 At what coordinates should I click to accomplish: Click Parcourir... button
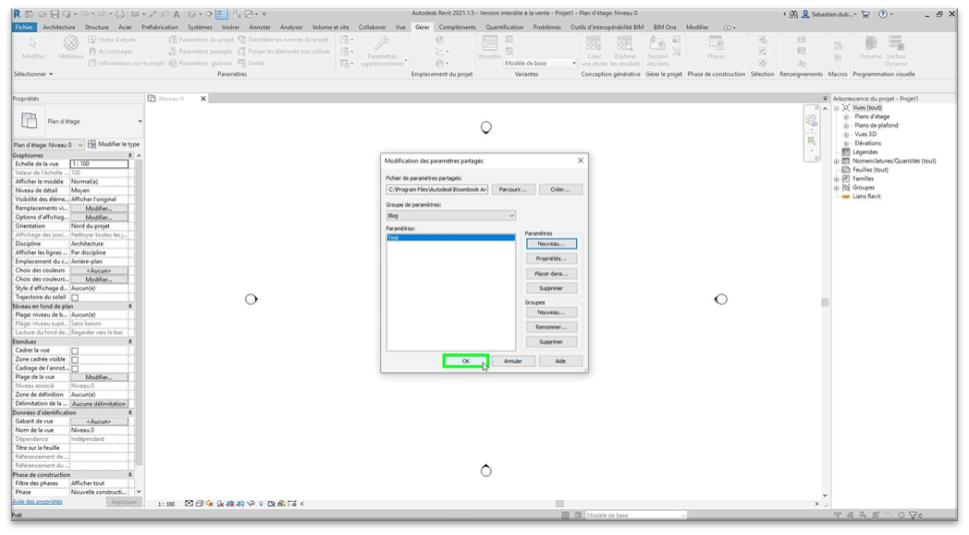tap(513, 190)
